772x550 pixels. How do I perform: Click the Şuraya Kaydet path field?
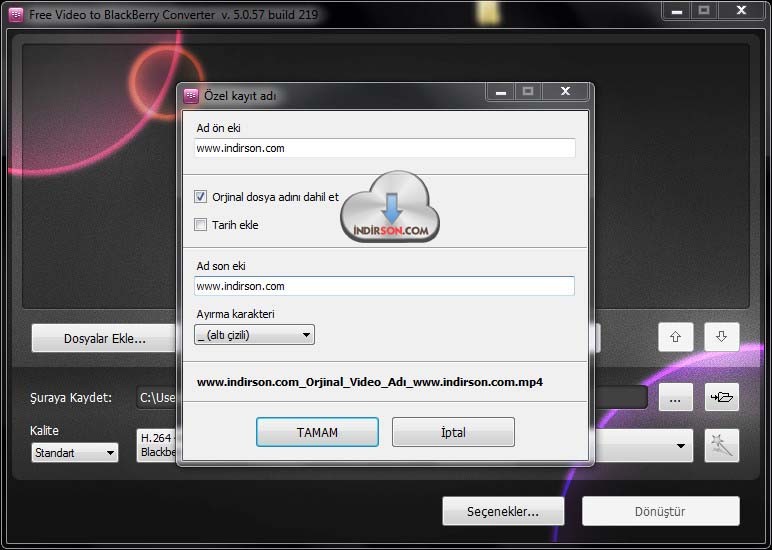tap(156, 397)
